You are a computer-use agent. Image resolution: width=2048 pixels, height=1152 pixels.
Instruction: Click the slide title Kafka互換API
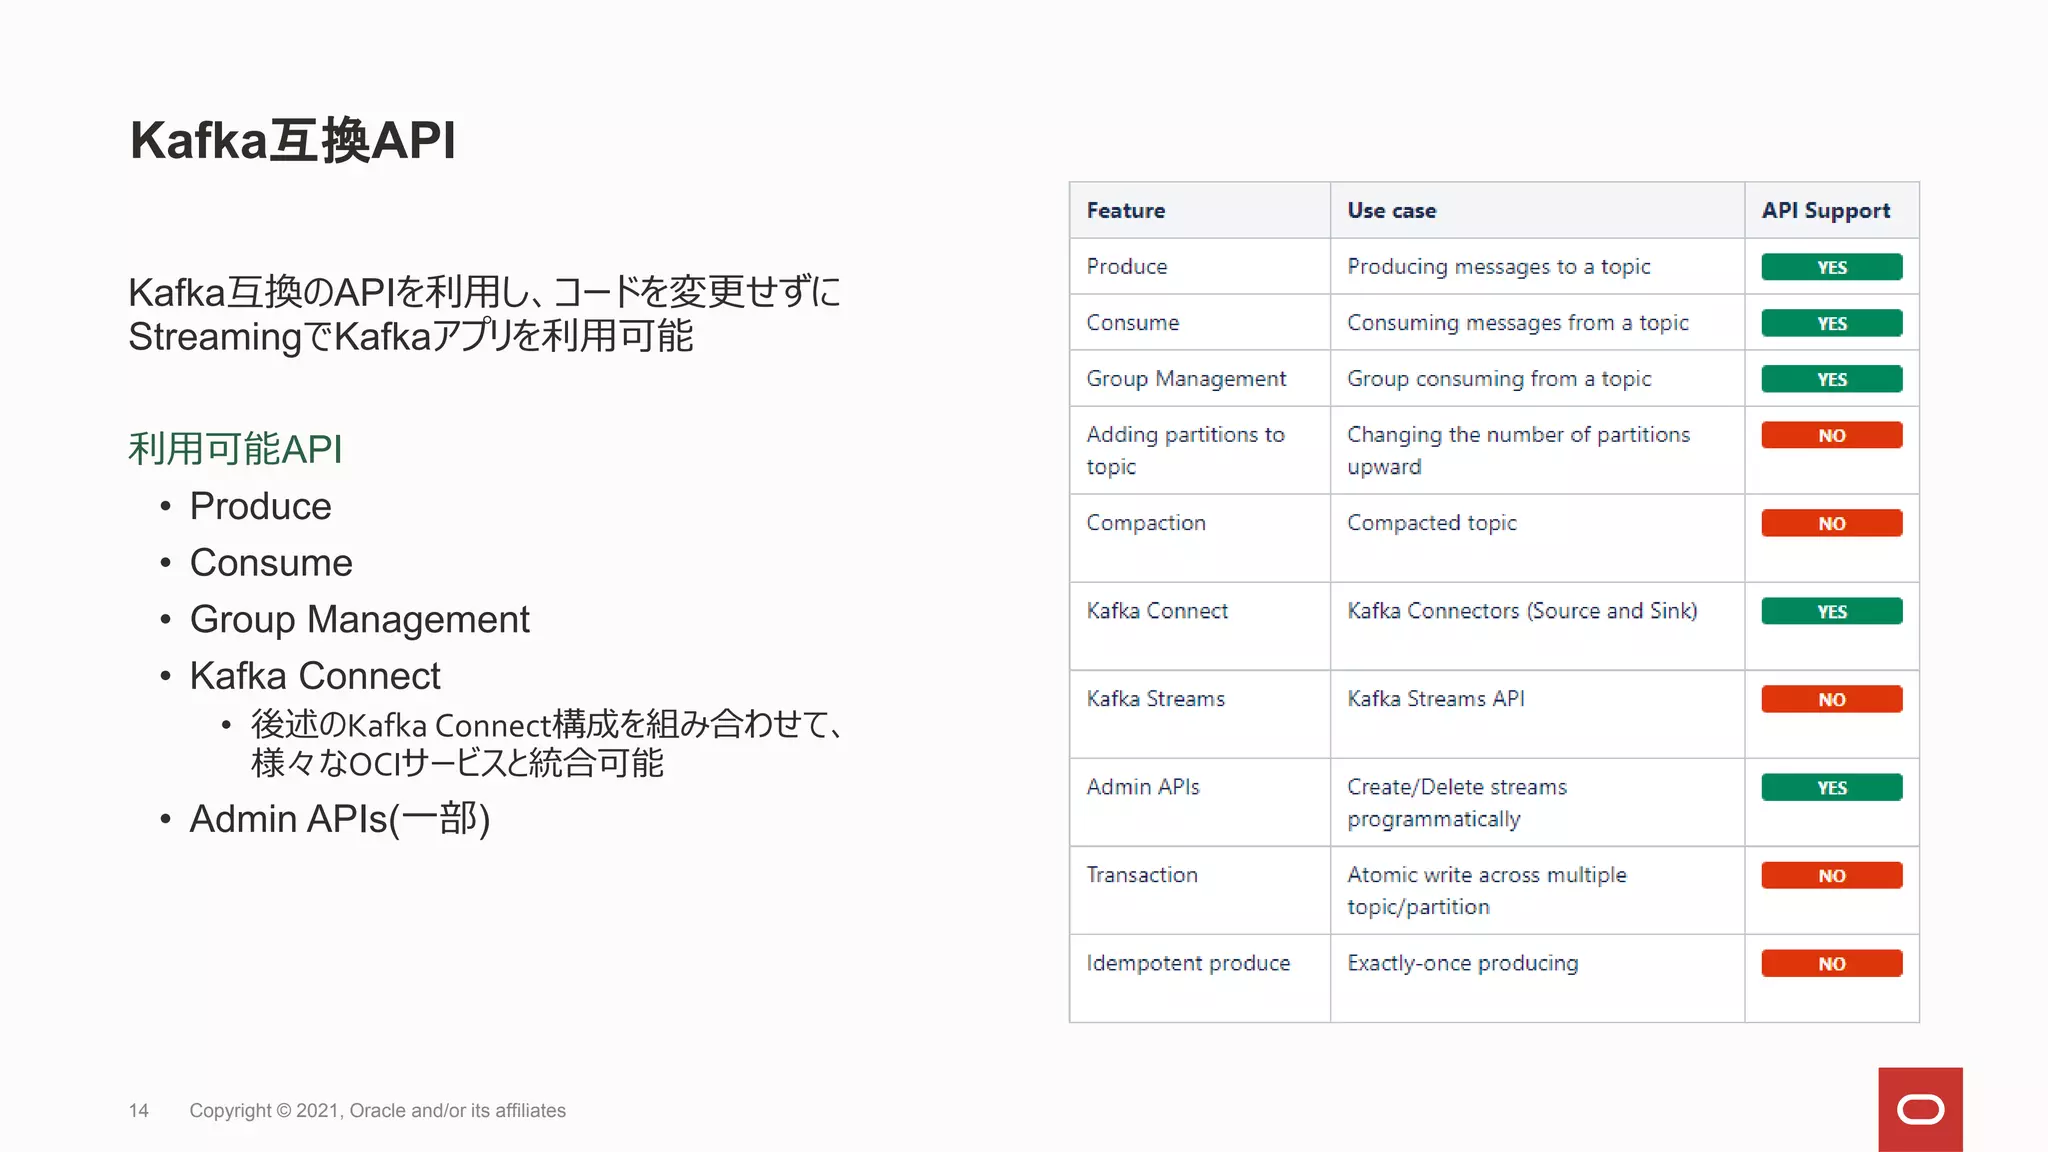(x=293, y=140)
